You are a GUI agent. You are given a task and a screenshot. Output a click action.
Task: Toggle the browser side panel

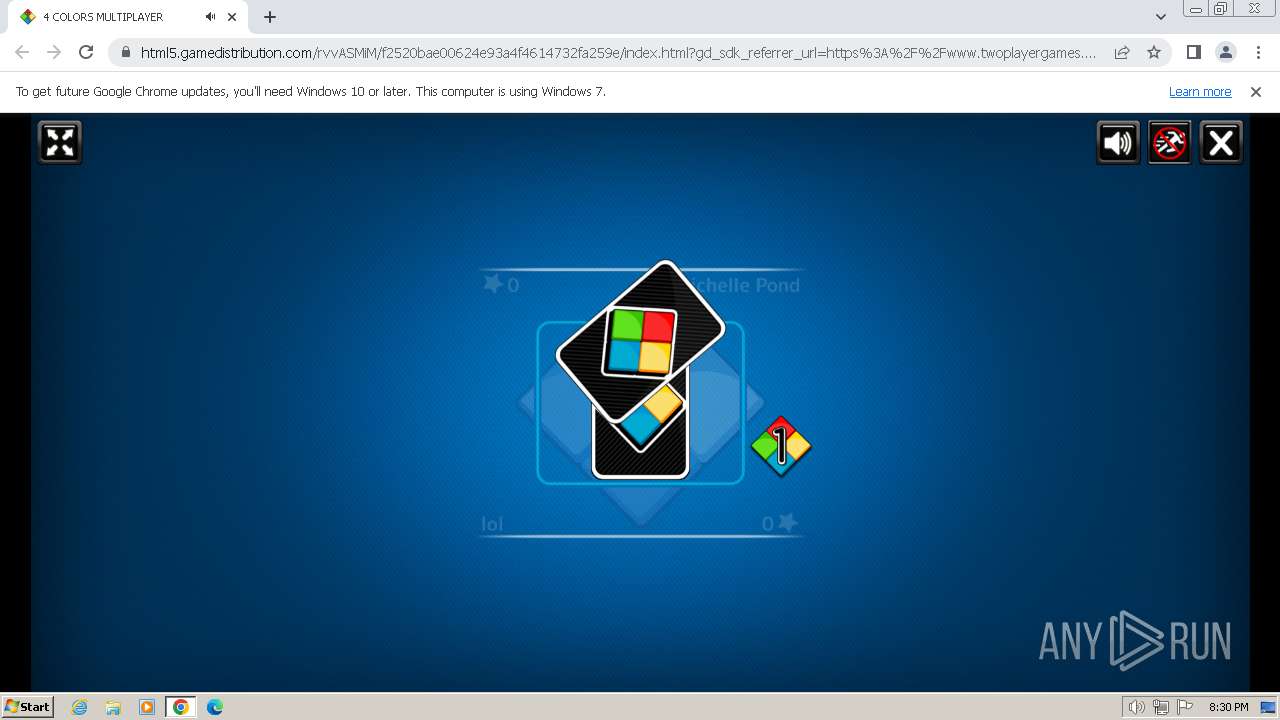coord(1193,53)
